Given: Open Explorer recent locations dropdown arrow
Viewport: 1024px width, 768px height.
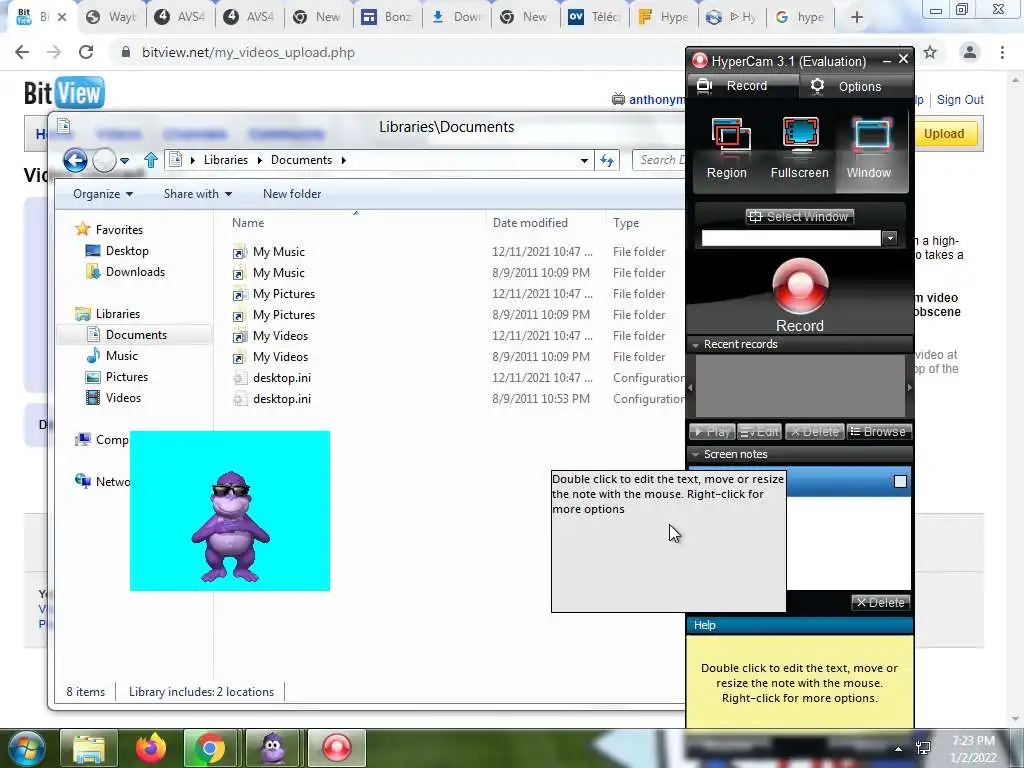Looking at the screenshot, I should point(125,160).
